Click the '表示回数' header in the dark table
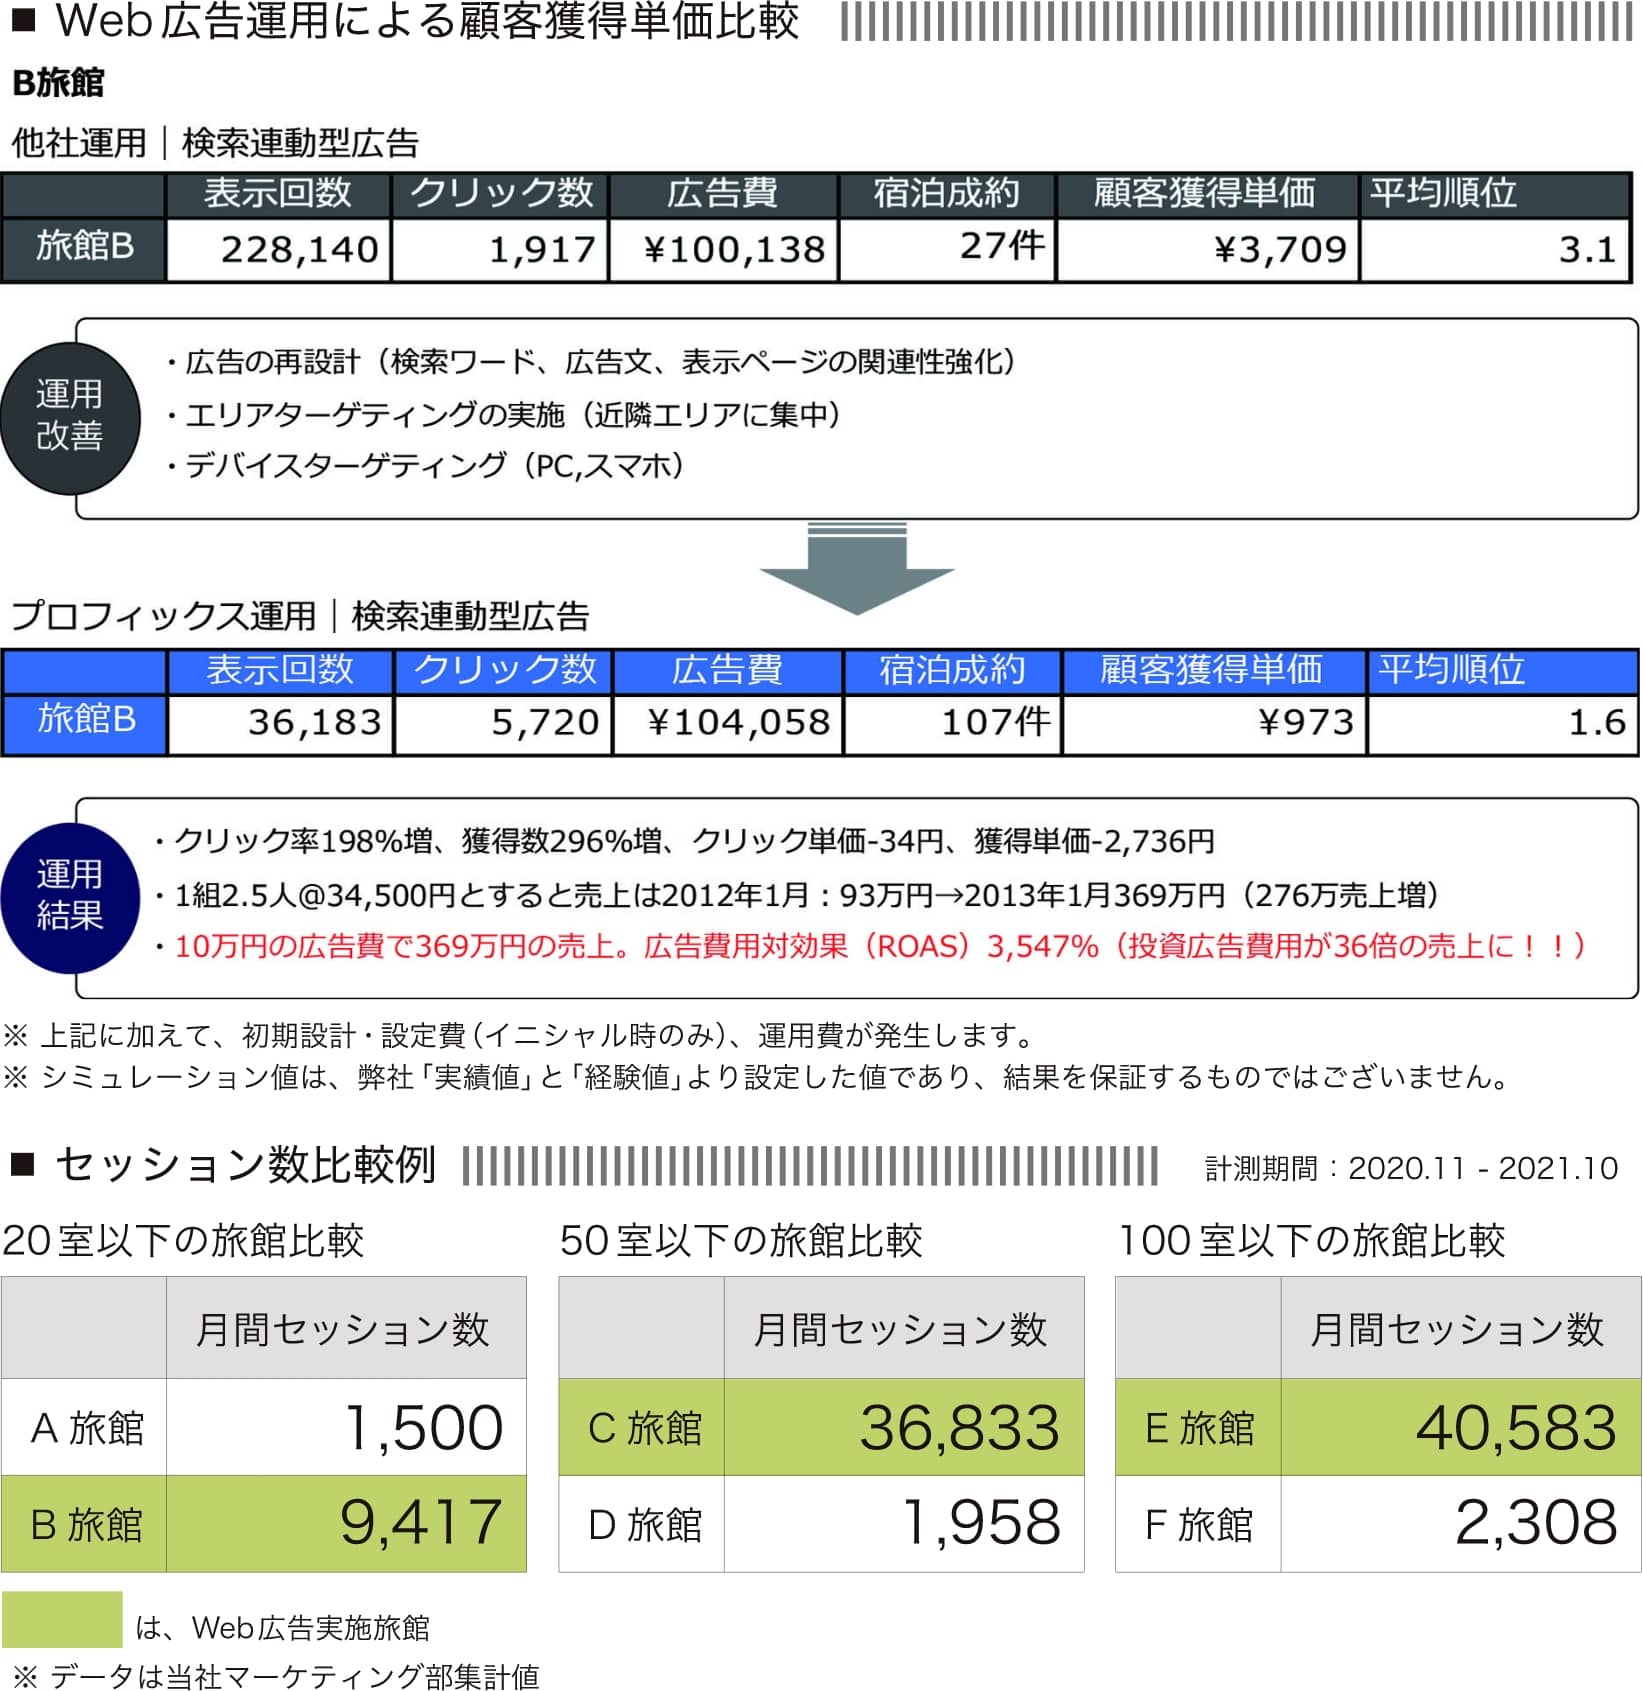1643x1691 pixels. coord(278,193)
